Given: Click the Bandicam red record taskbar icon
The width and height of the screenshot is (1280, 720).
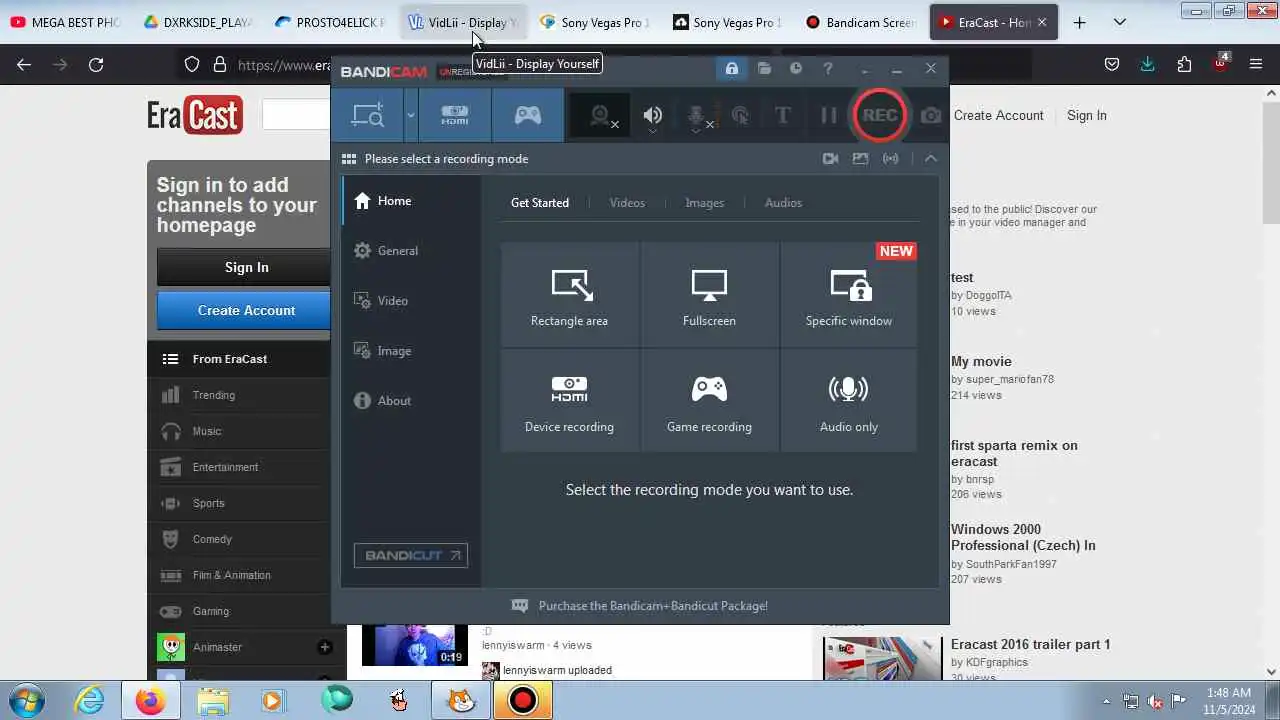Looking at the screenshot, I should (522, 700).
